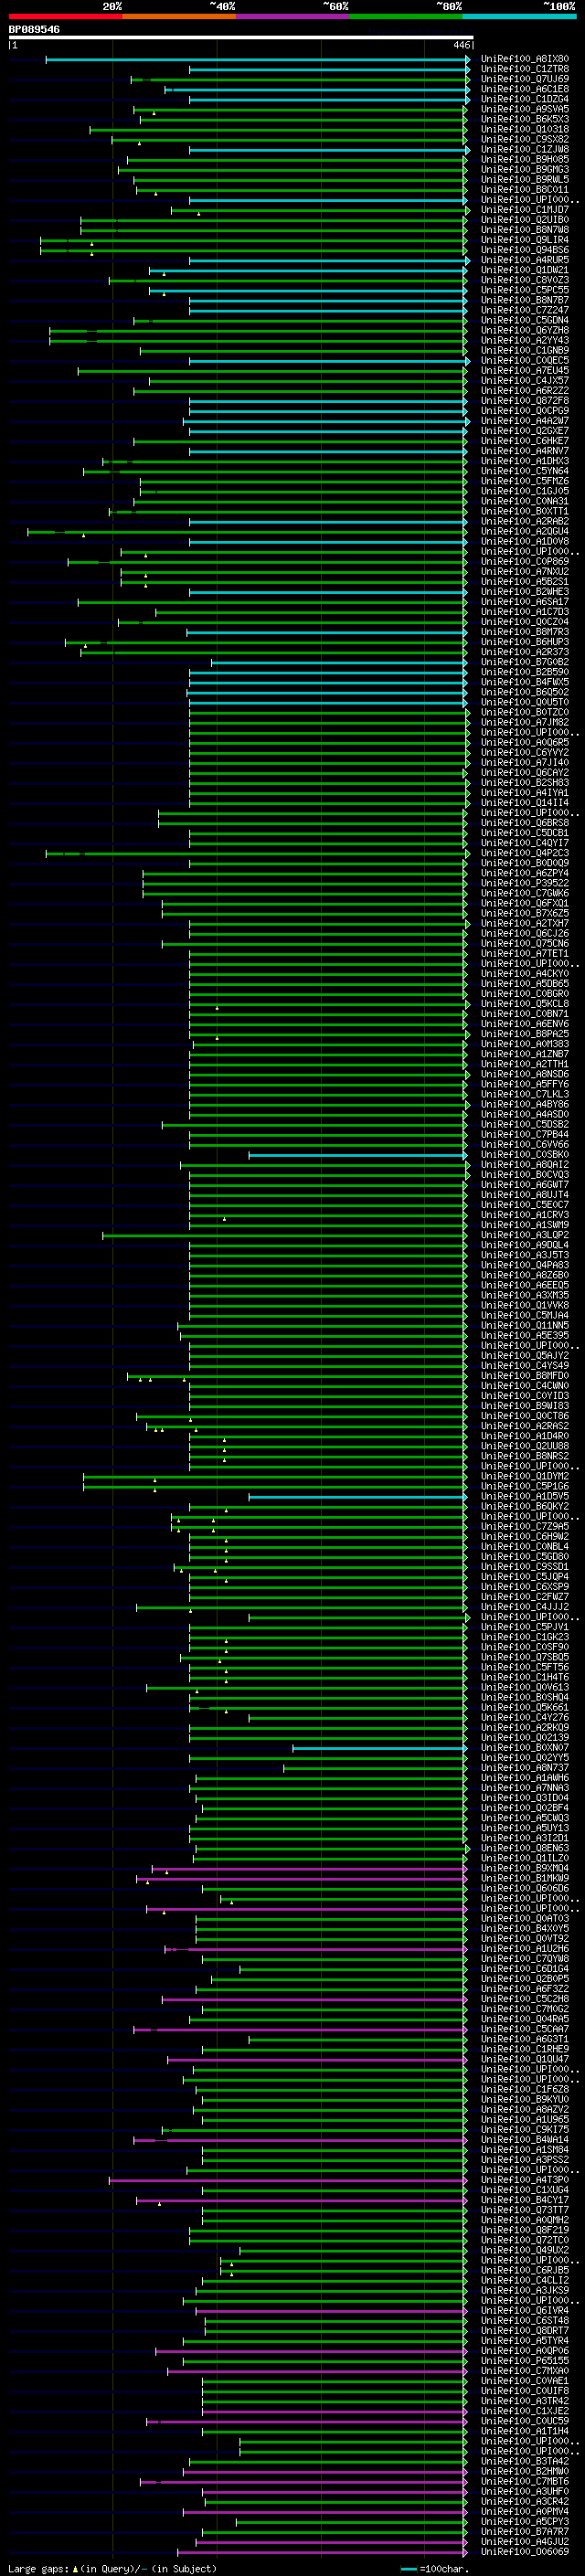Select the UniRef100_B6K5X3 label

pyautogui.click(x=525, y=119)
